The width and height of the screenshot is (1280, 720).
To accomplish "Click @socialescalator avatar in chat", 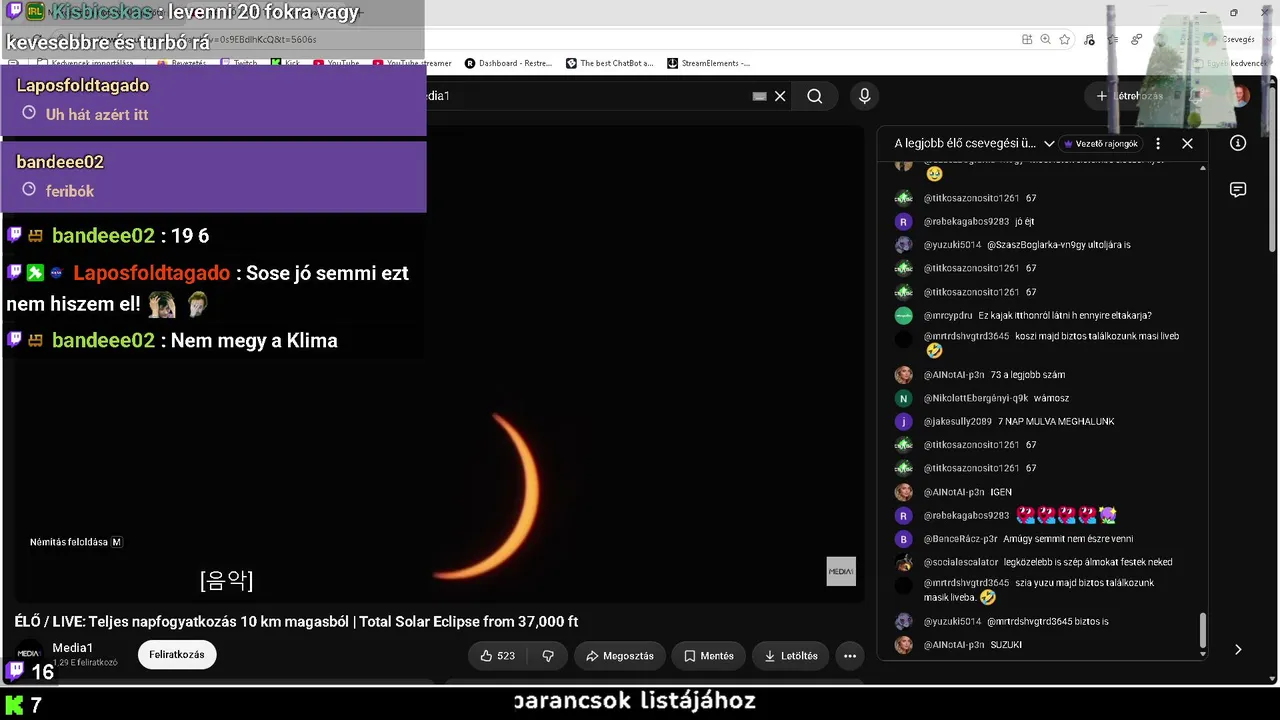I will [x=904, y=563].
